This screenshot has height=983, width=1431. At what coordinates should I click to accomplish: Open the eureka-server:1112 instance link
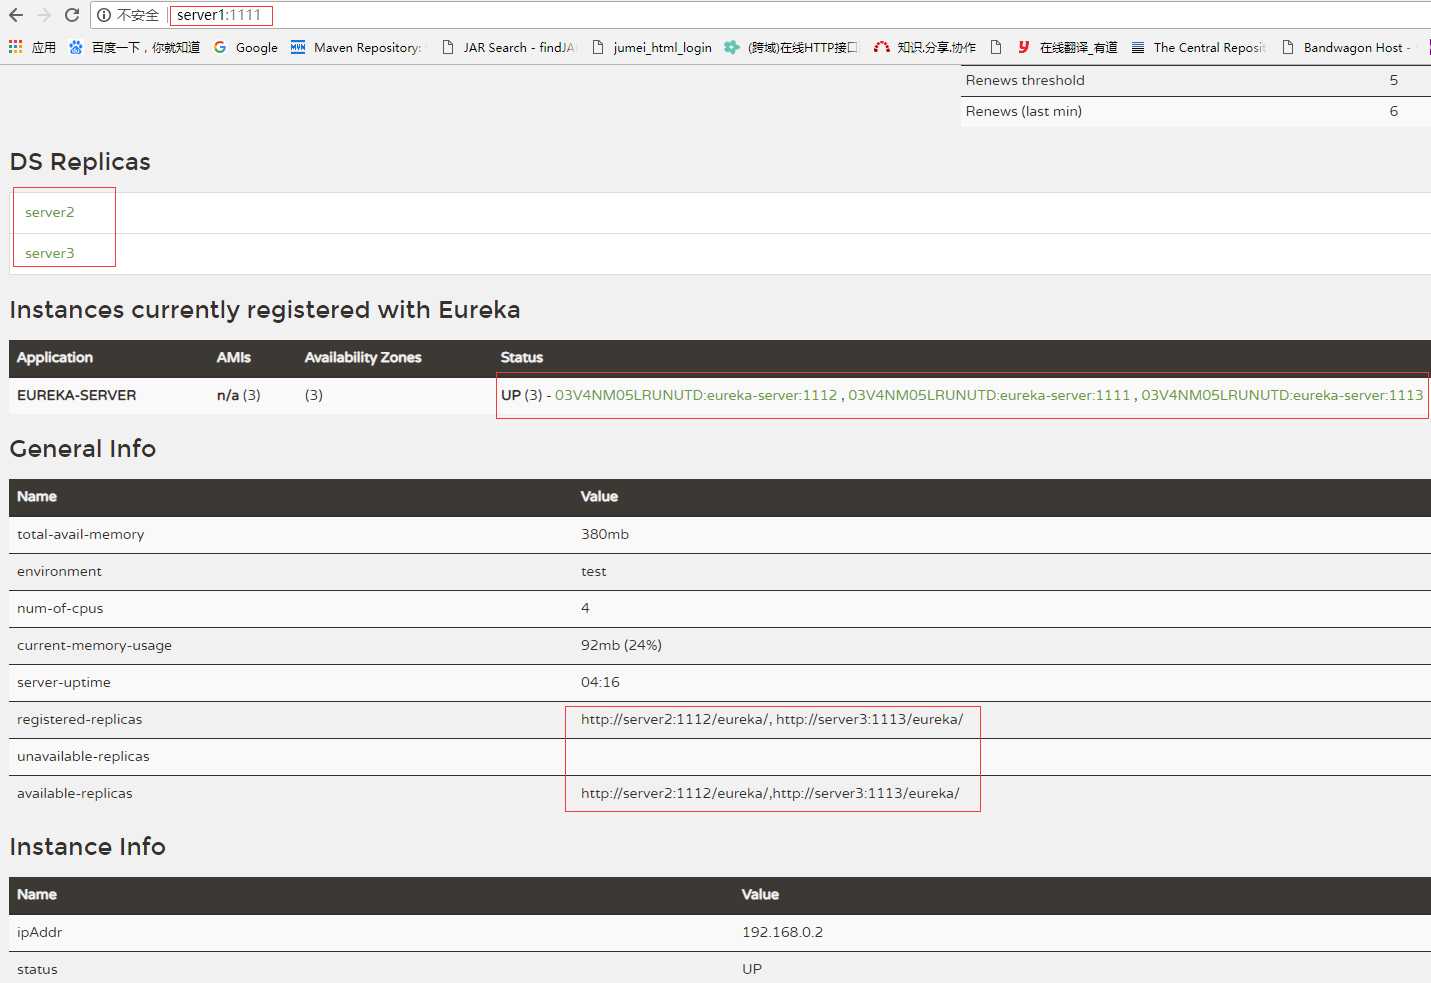[696, 395]
